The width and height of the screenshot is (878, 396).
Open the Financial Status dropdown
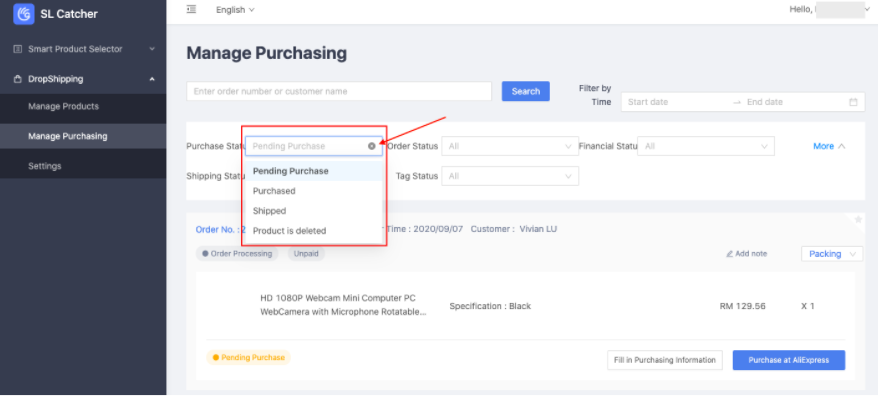pyautogui.click(x=706, y=146)
